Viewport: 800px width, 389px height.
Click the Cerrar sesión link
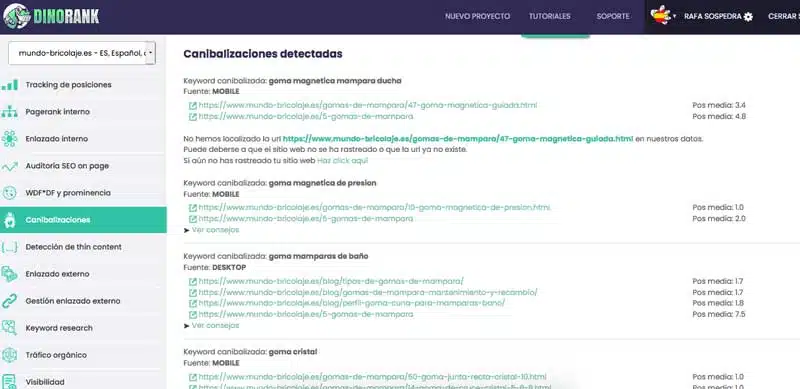tap(784, 16)
